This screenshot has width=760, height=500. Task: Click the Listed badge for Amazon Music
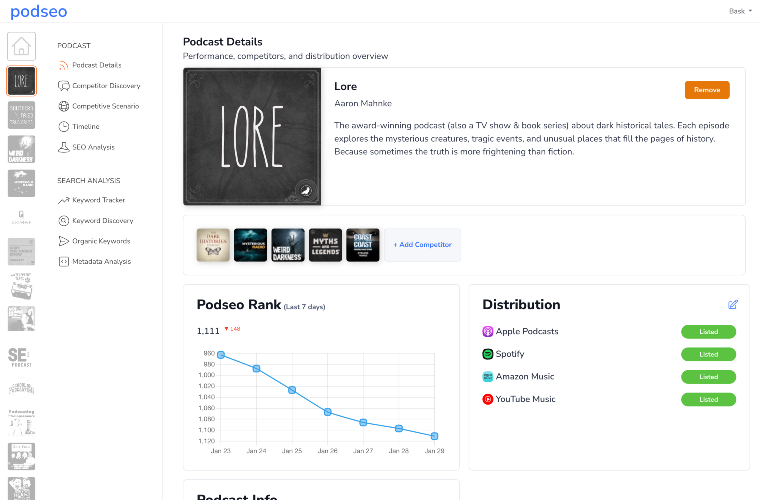[x=709, y=377]
